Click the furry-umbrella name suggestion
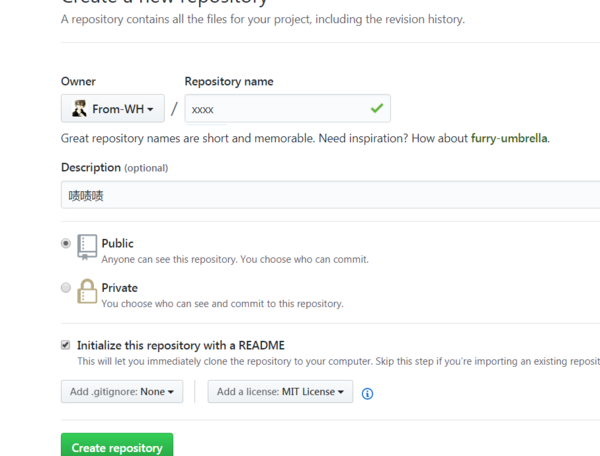600x456 pixels. click(509, 138)
